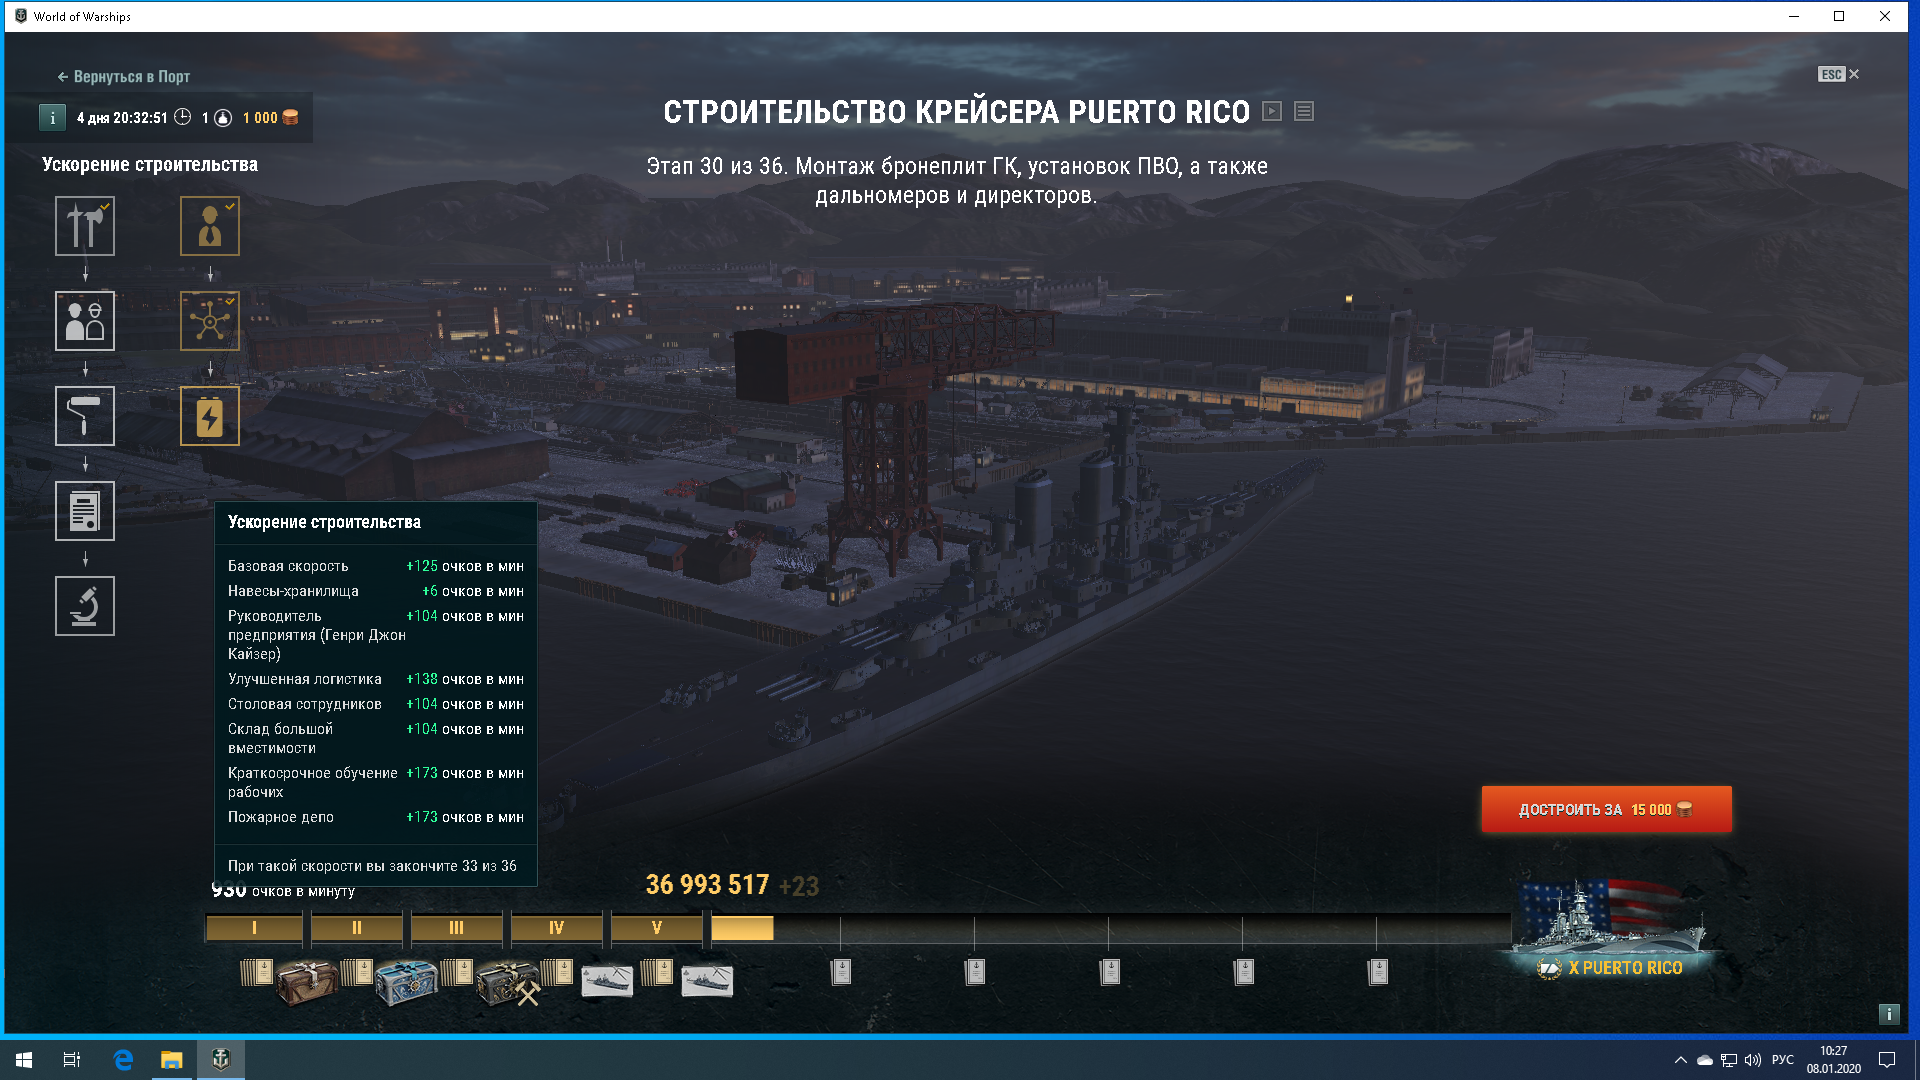Open Task View on the taskbar
The image size is (1920, 1080).
point(72,1060)
